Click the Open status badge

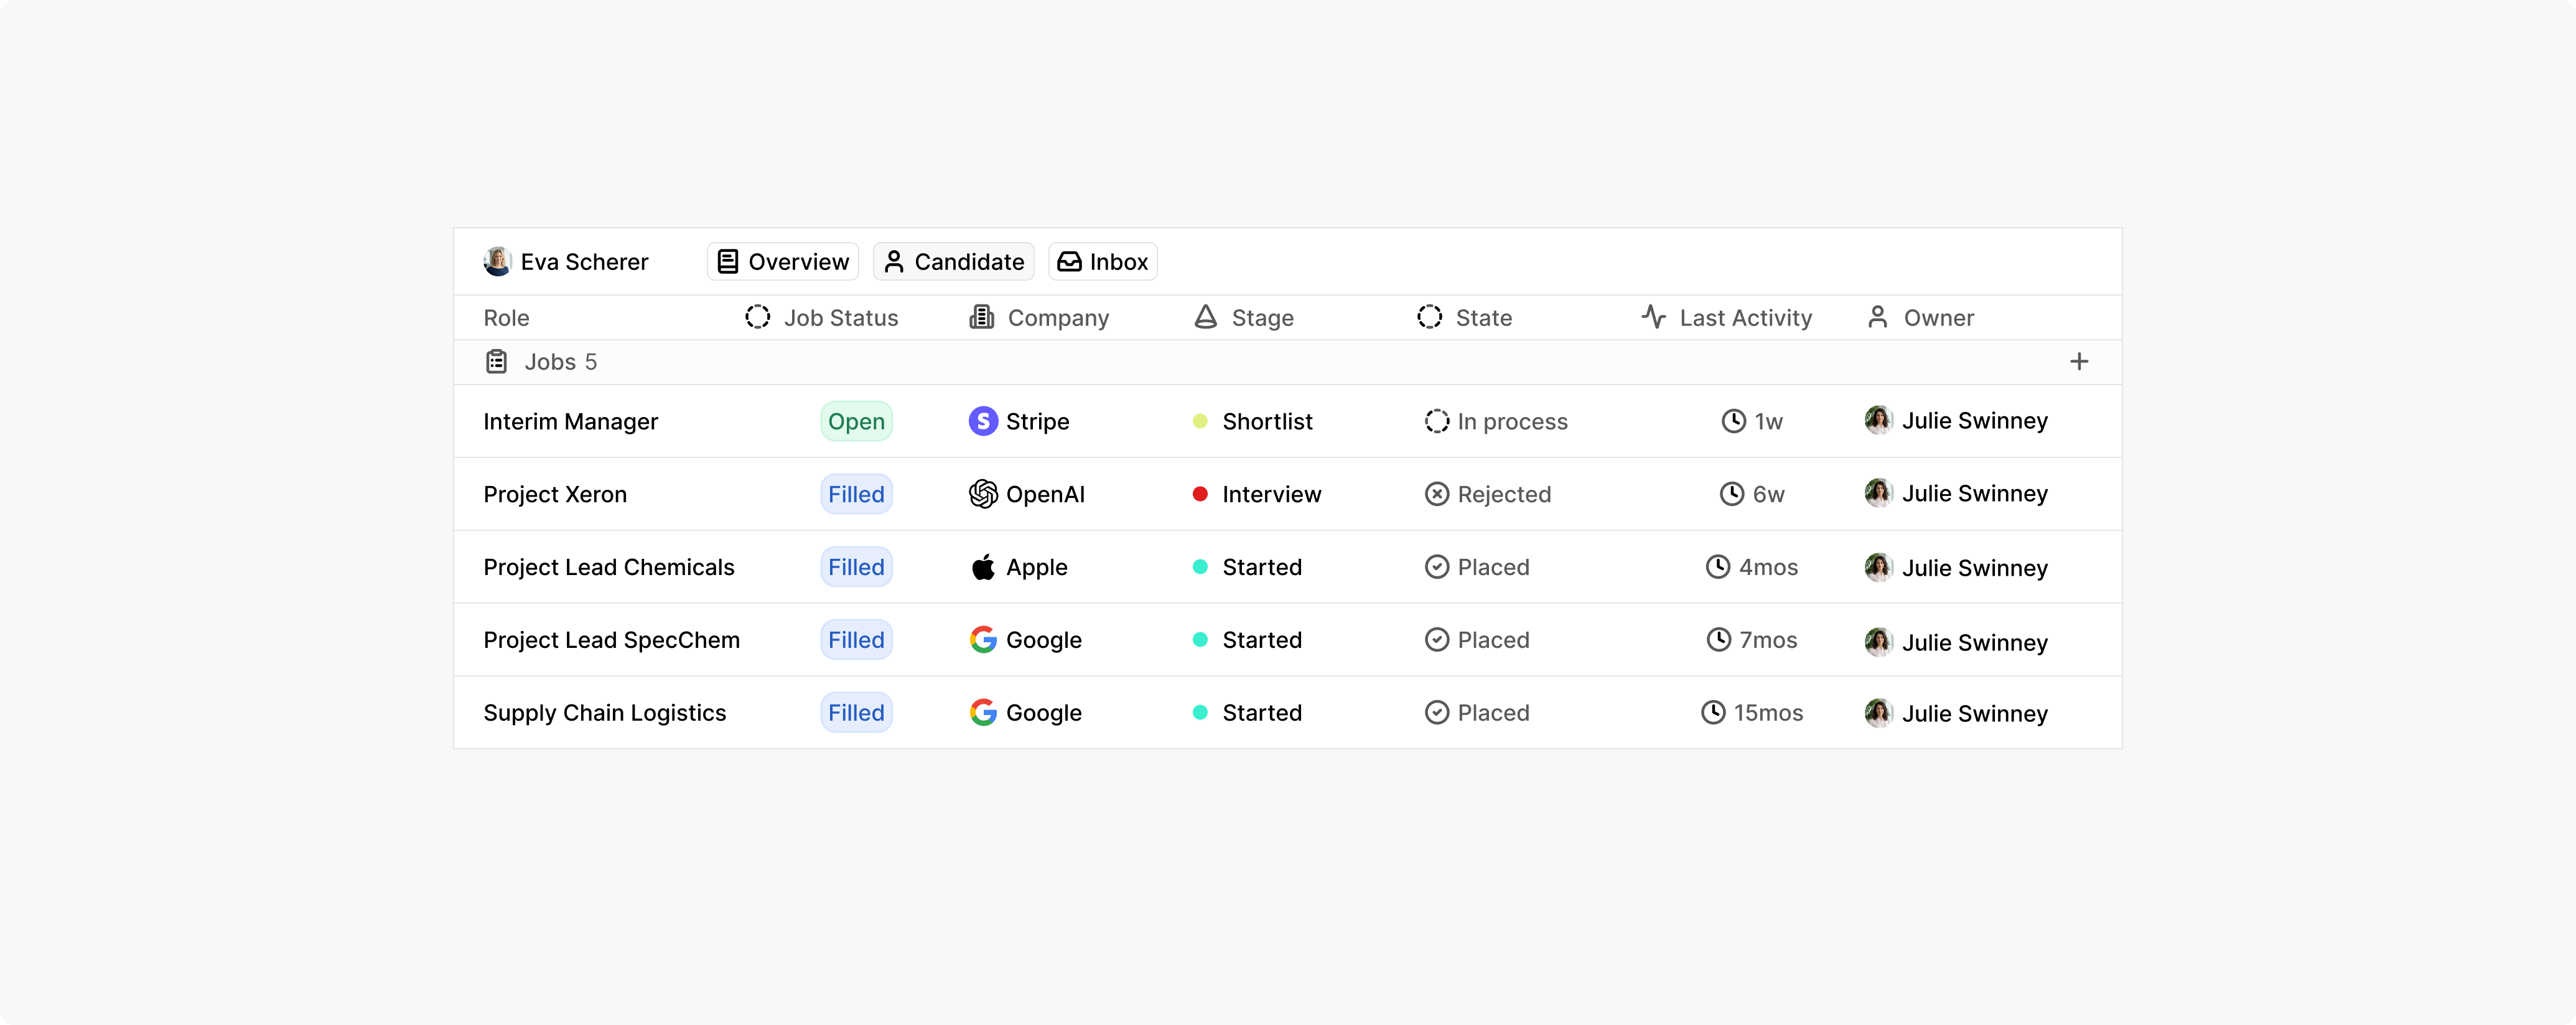(x=856, y=421)
